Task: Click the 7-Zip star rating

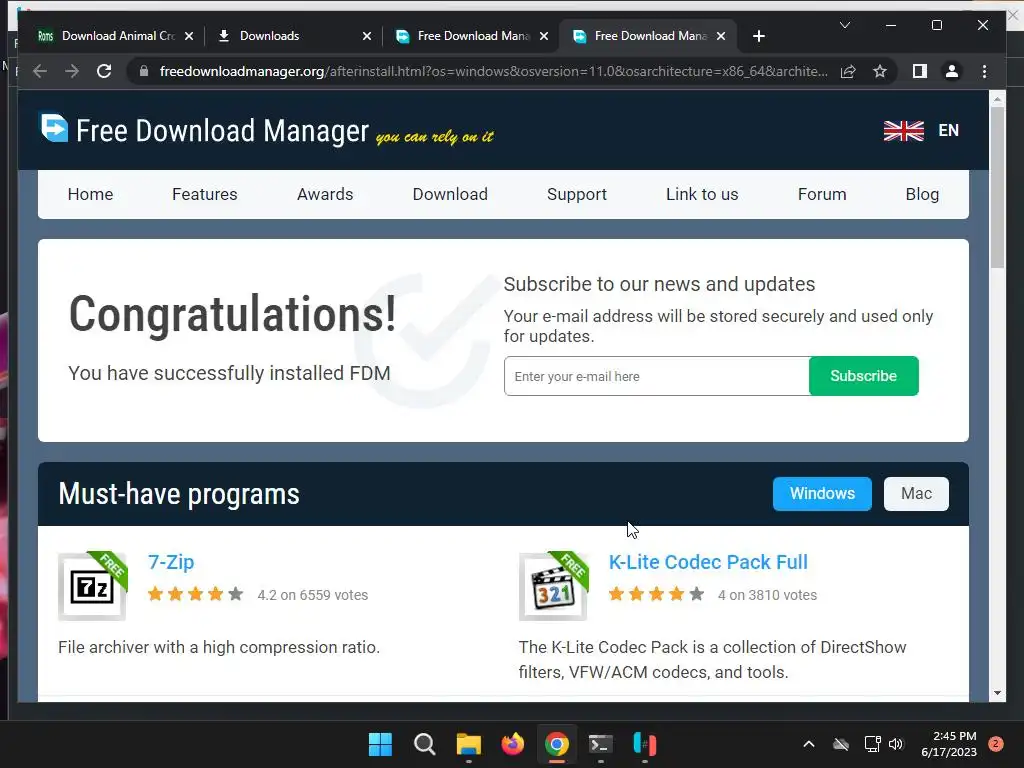Action: [x=195, y=594]
